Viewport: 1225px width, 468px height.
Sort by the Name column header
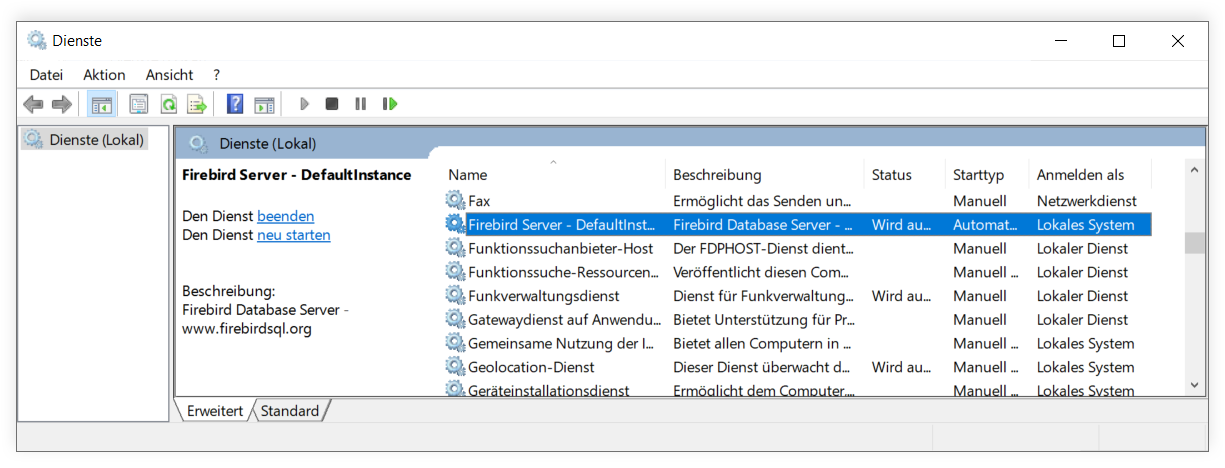553,175
